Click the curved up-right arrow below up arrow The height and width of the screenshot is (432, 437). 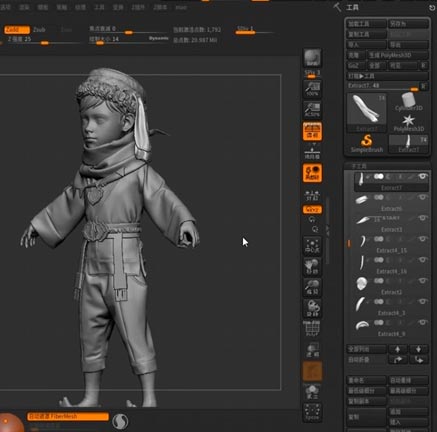point(398,360)
